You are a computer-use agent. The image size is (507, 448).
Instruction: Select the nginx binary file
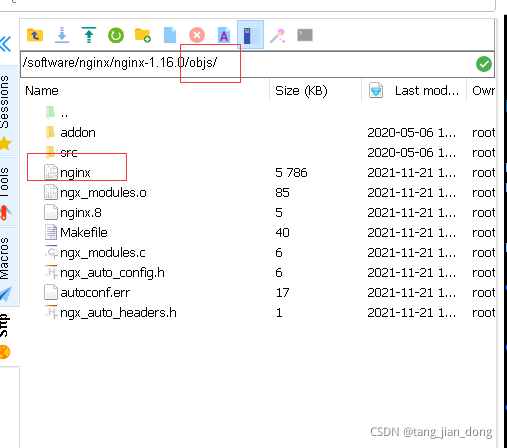coord(75,173)
